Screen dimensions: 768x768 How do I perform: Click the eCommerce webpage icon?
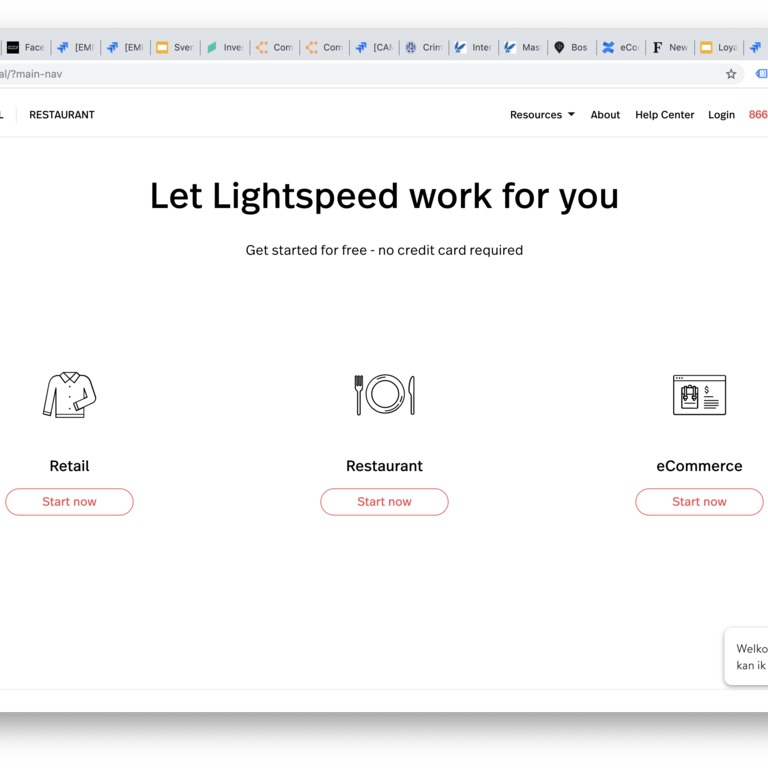coord(699,394)
